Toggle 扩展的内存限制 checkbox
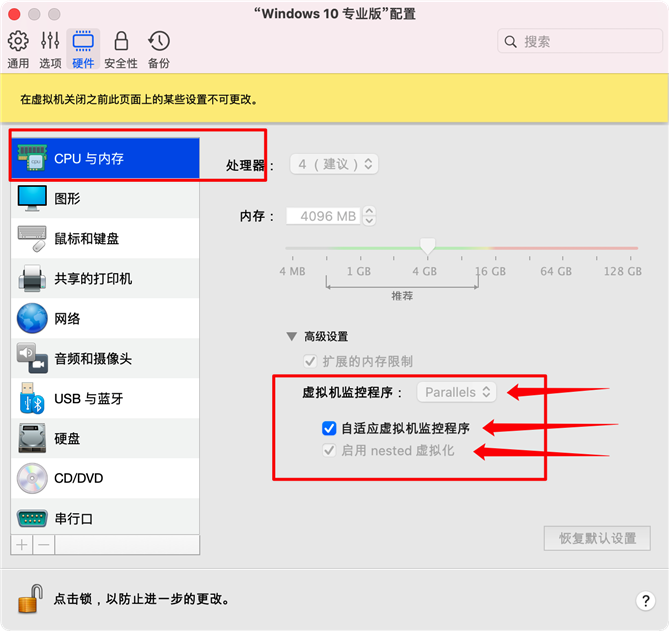This screenshot has height=631, width=669. coord(310,361)
